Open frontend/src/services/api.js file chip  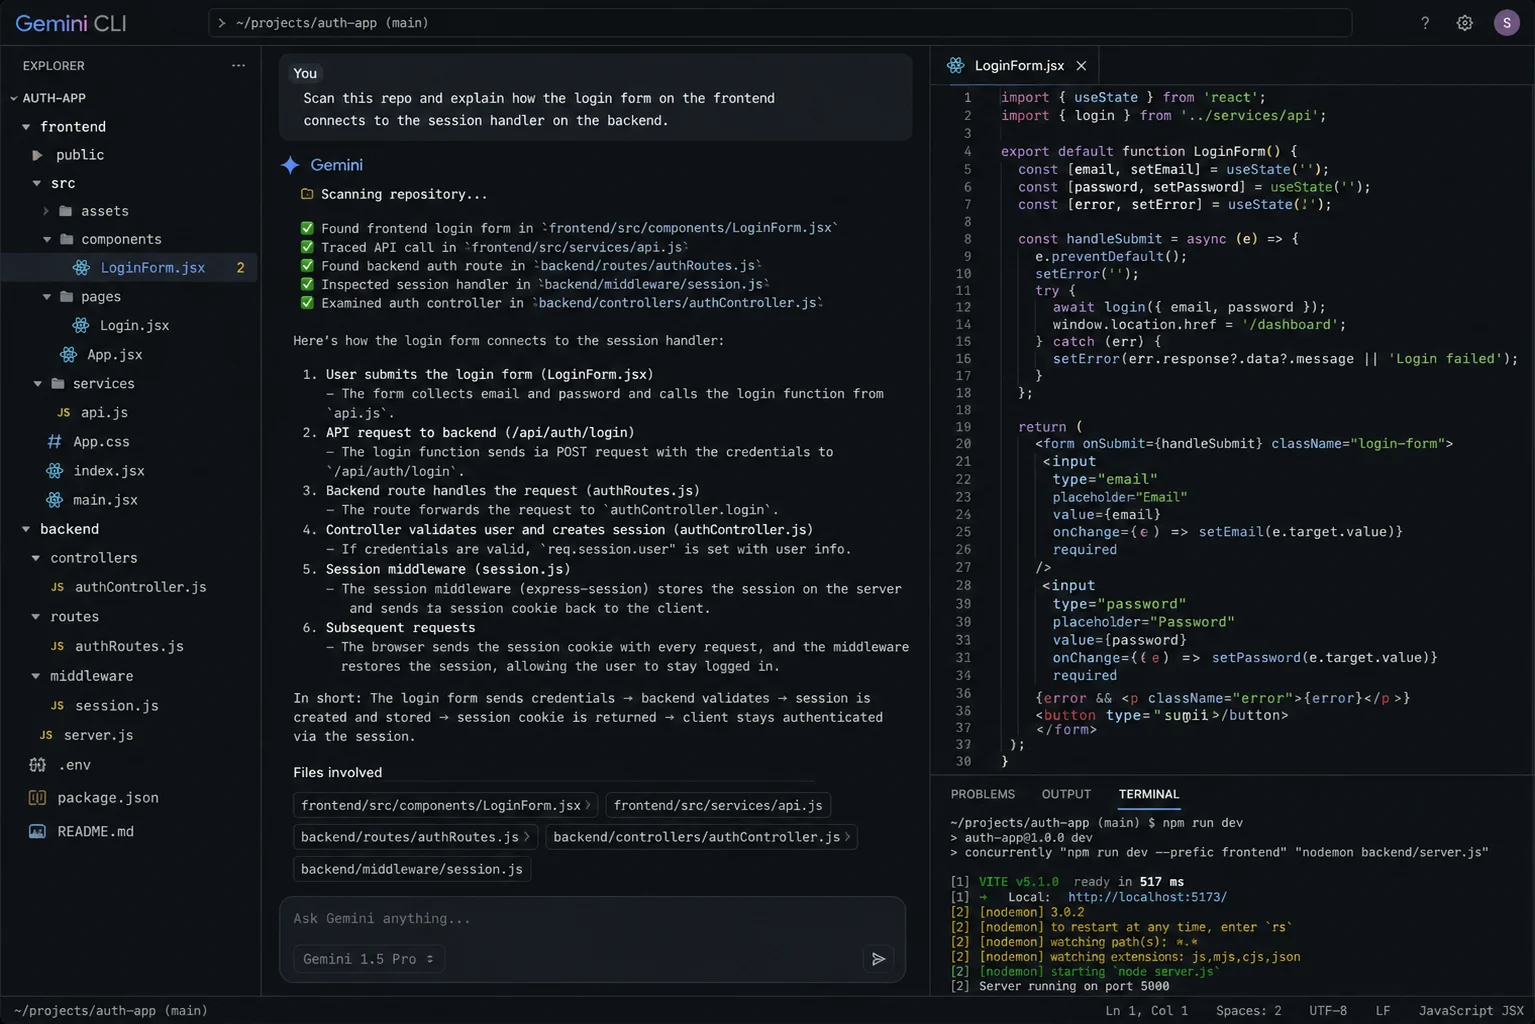pos(718,805)
